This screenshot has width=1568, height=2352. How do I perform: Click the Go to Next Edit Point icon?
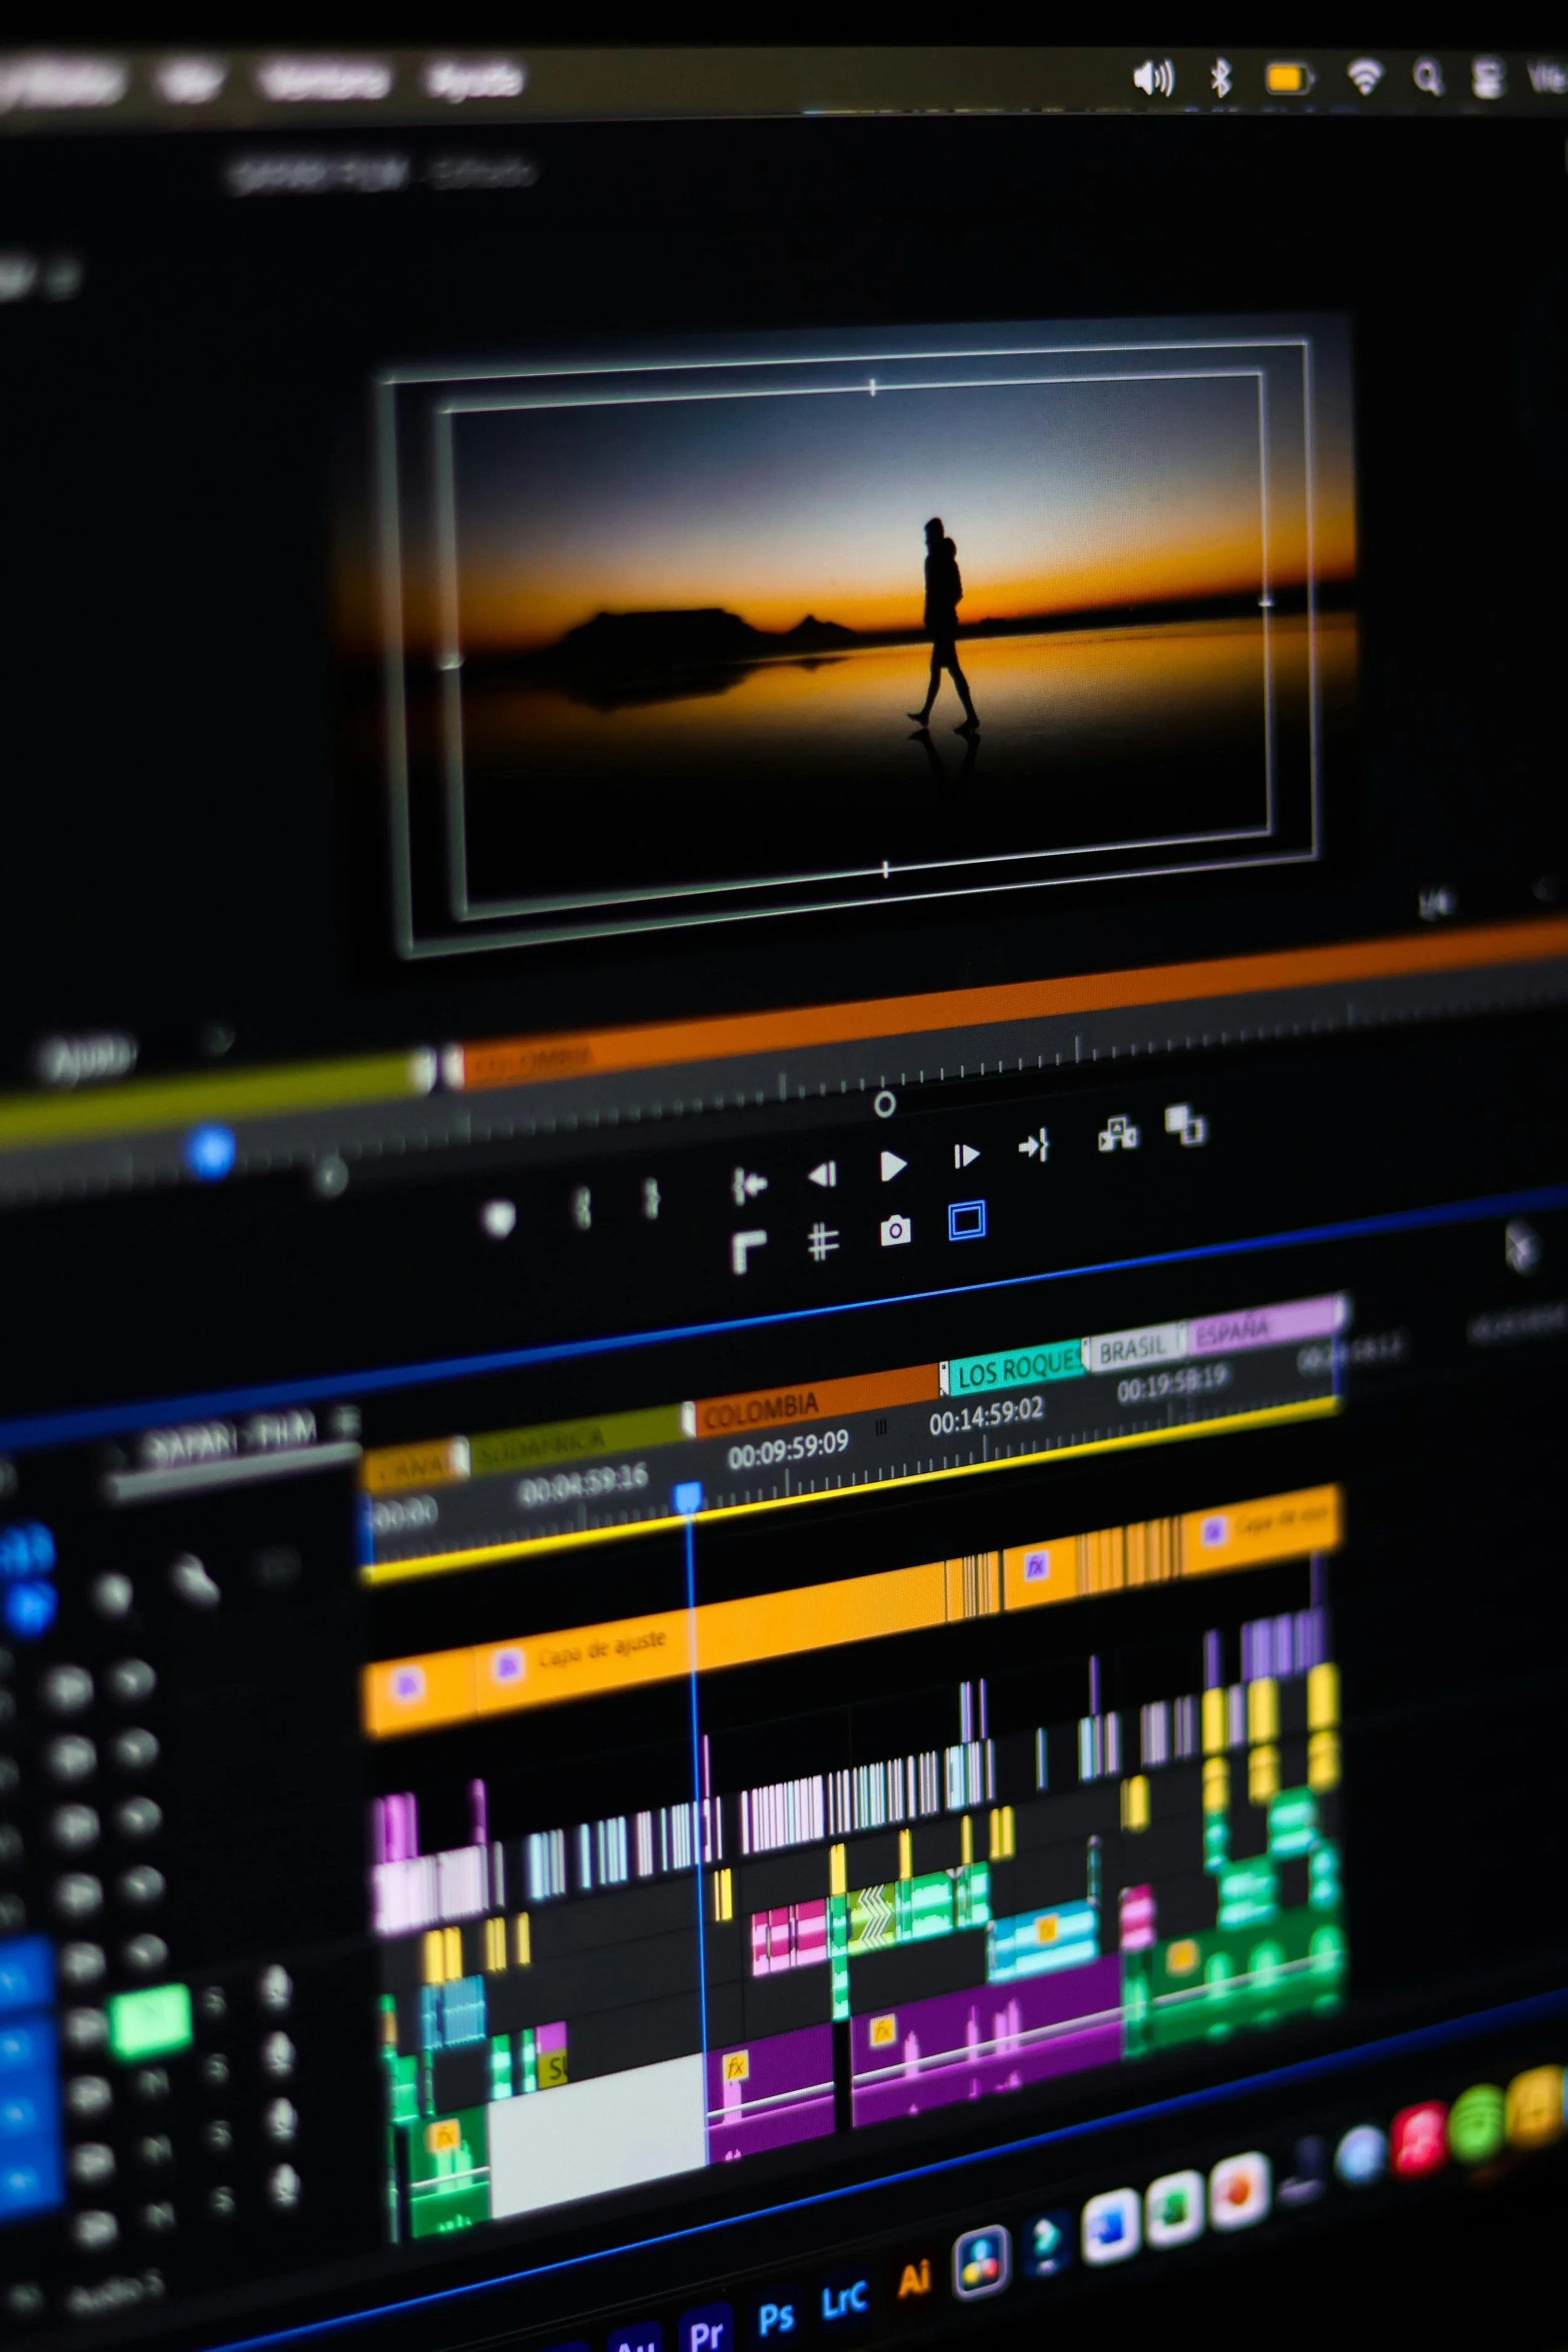click(x=1034, y=1146)
